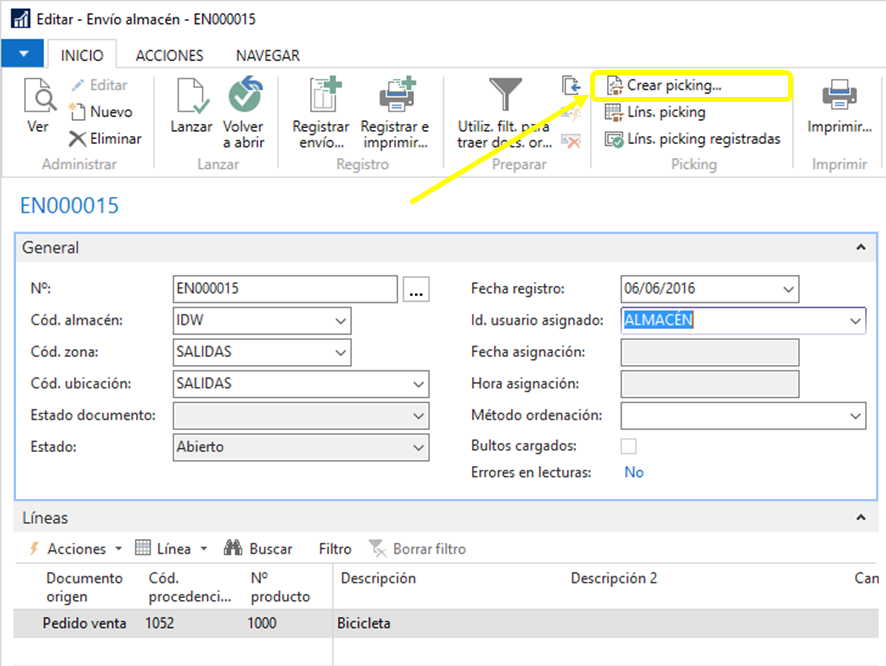This screenshot has width=886, height=666.
Task: Collapse the Líneas section
Action: [861, 517]
